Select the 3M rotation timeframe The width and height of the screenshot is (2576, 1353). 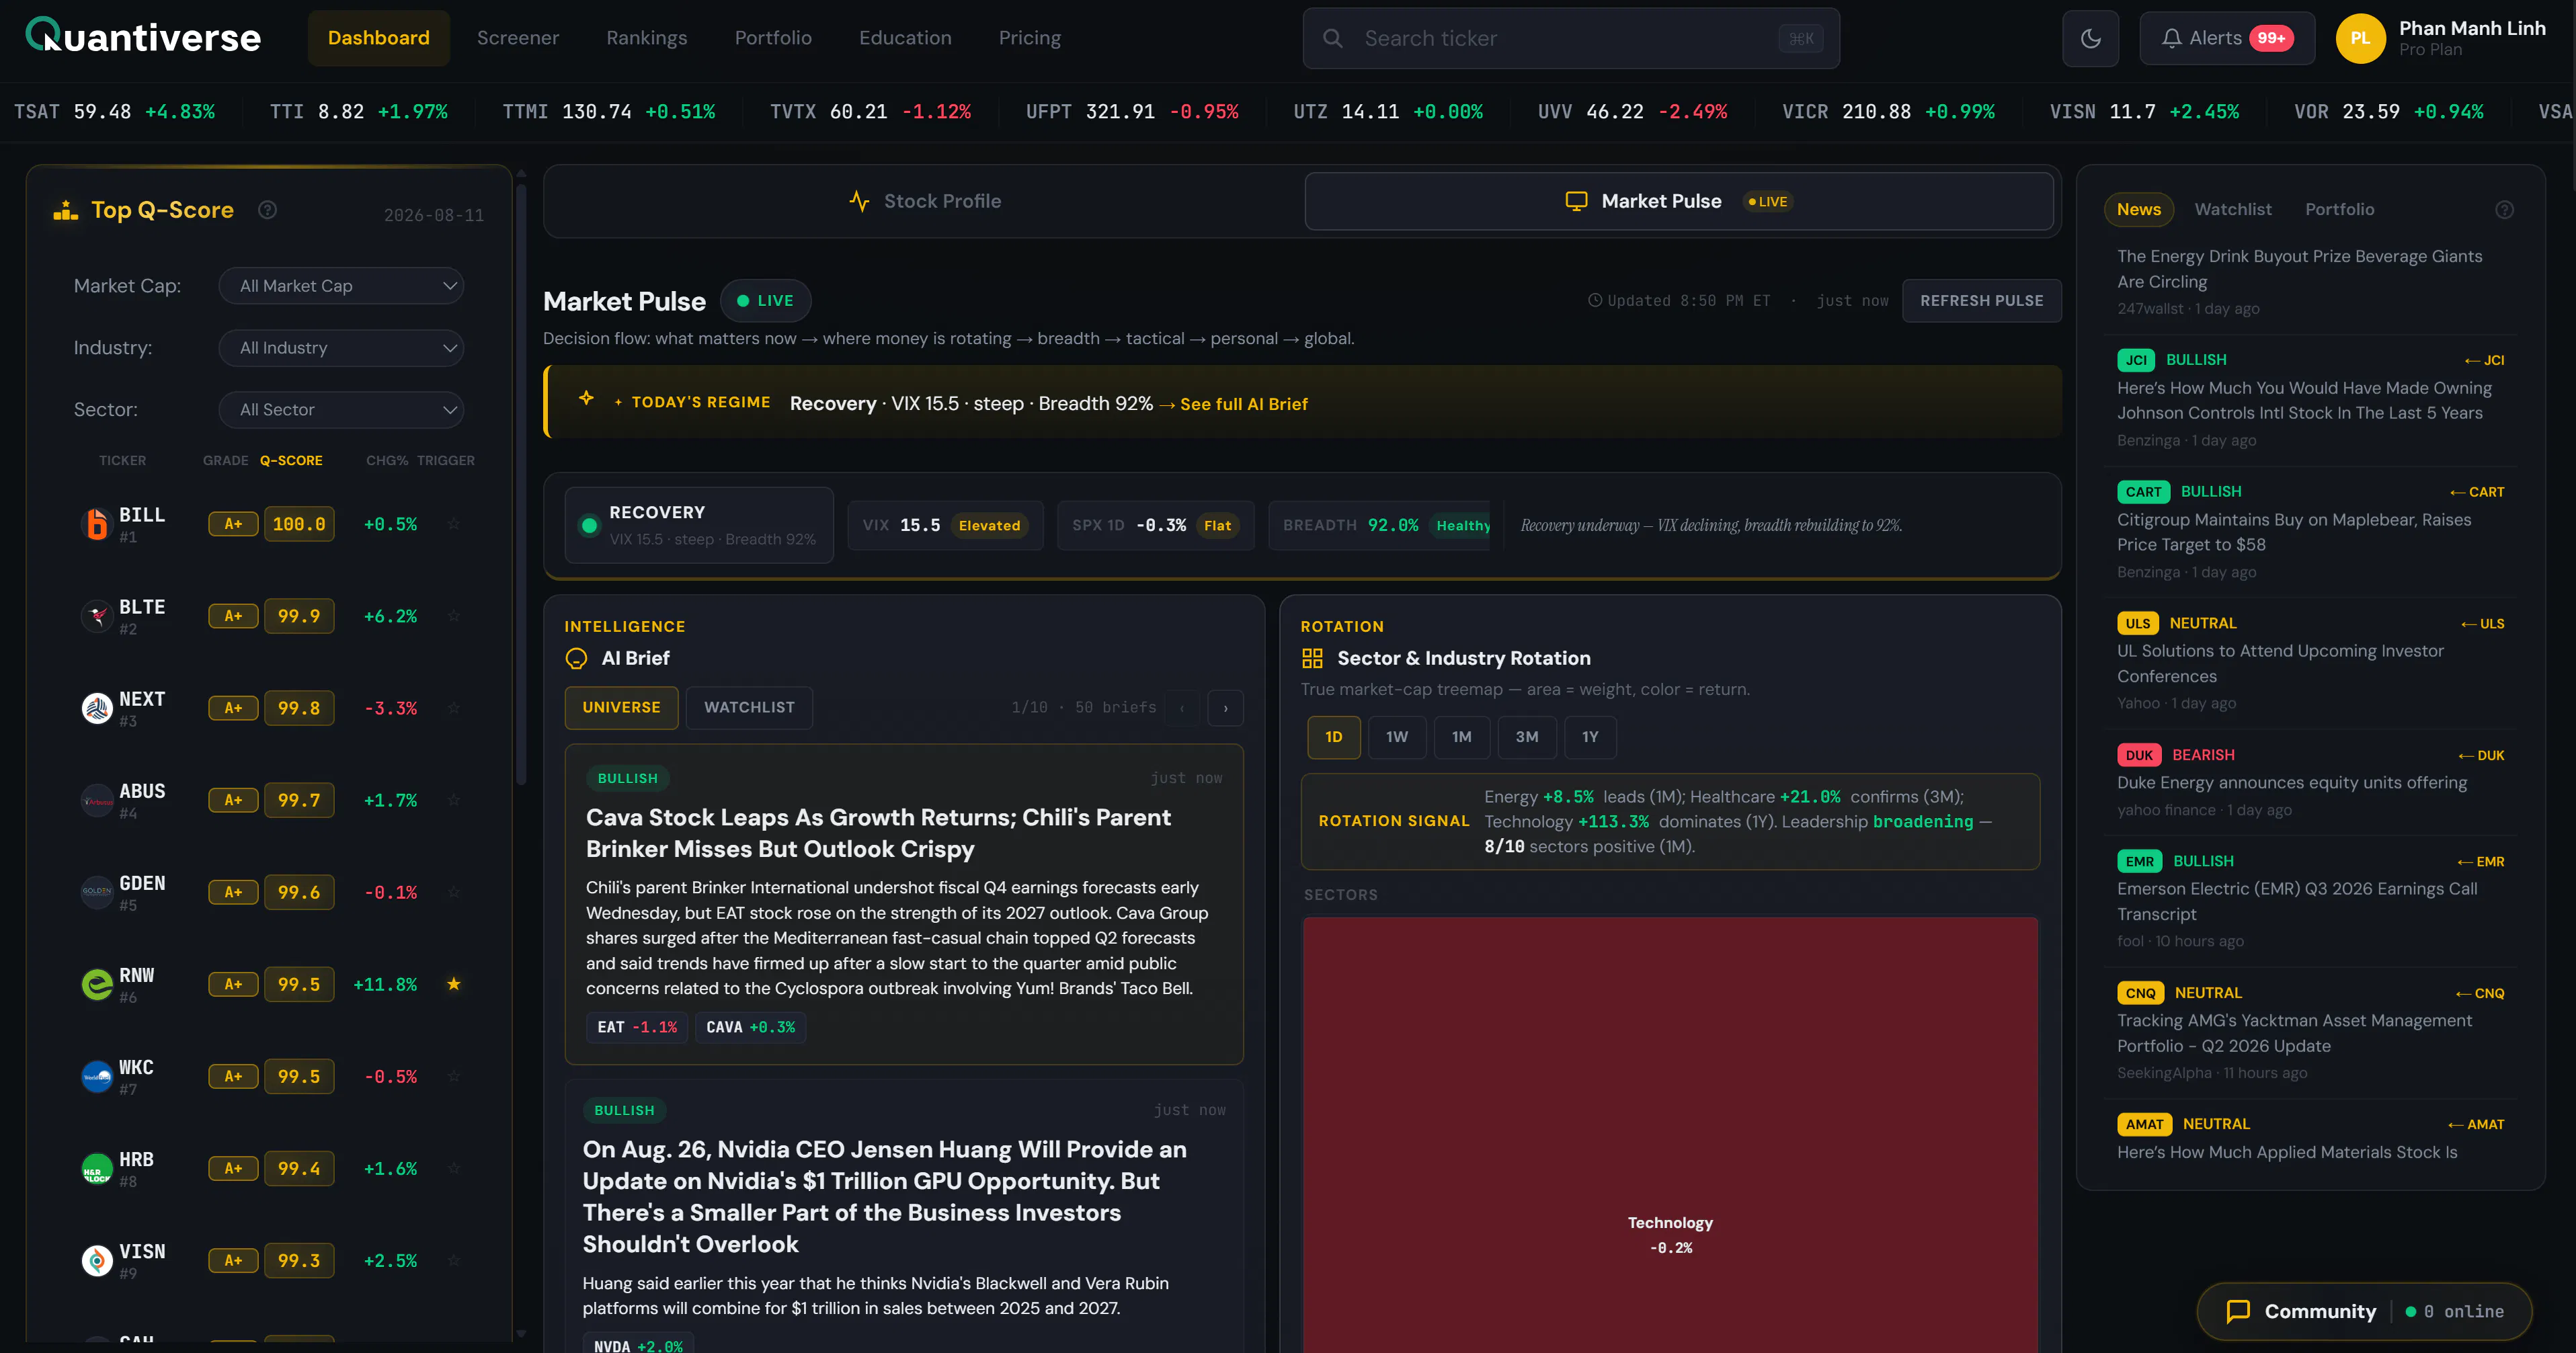tap(1527, 737)
